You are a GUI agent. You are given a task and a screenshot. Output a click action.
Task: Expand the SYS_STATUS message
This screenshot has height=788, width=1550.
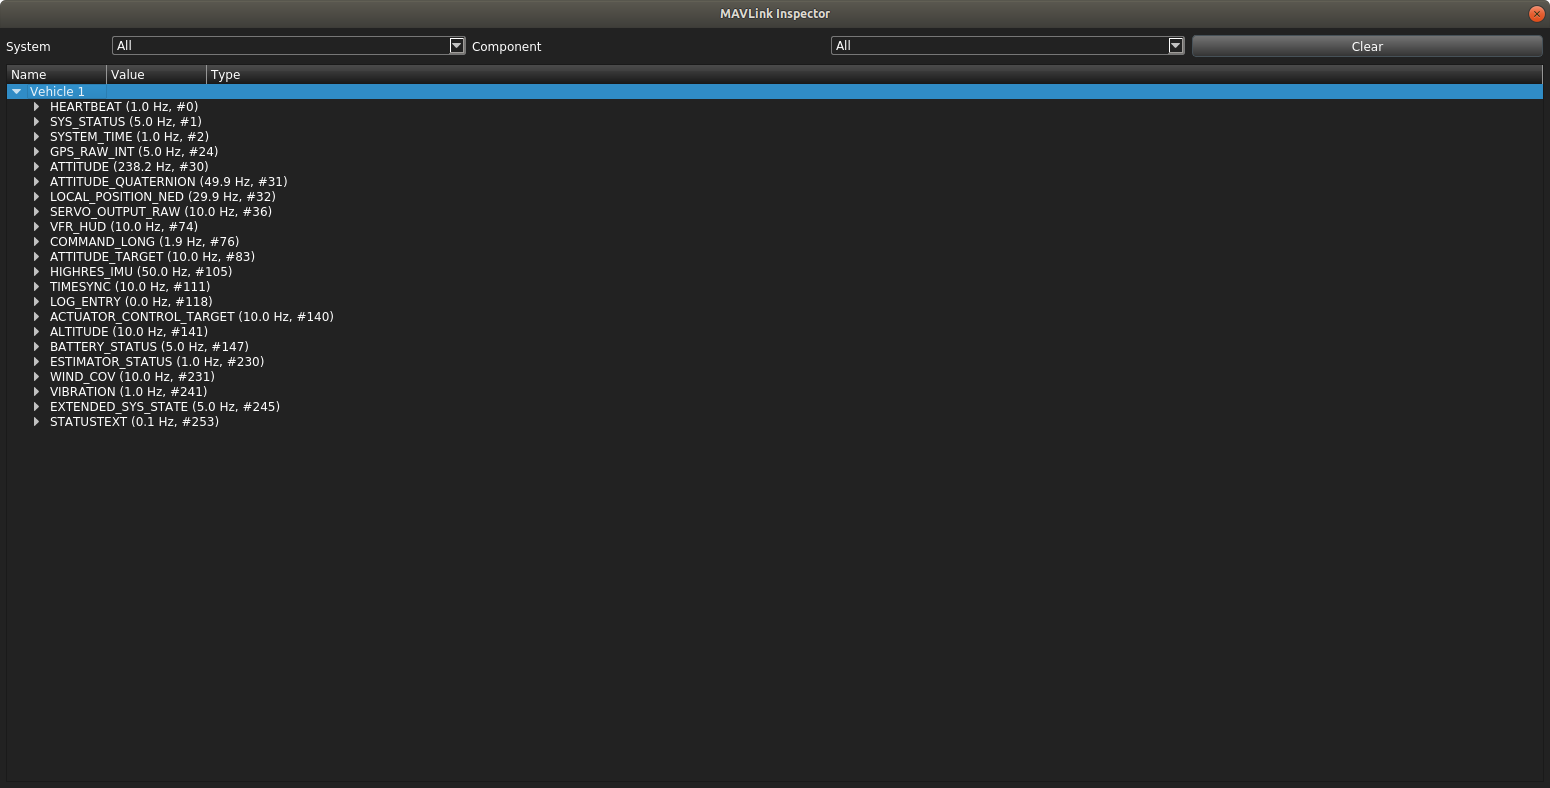pos(37,121)
